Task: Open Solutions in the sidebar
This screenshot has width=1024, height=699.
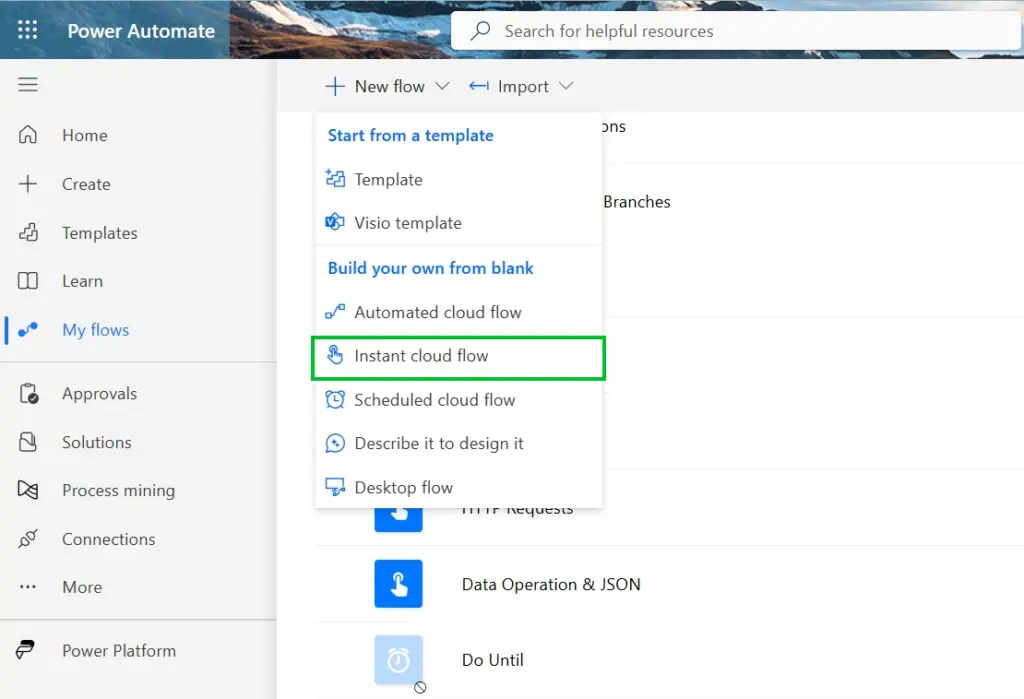Action: click(97, 442)
